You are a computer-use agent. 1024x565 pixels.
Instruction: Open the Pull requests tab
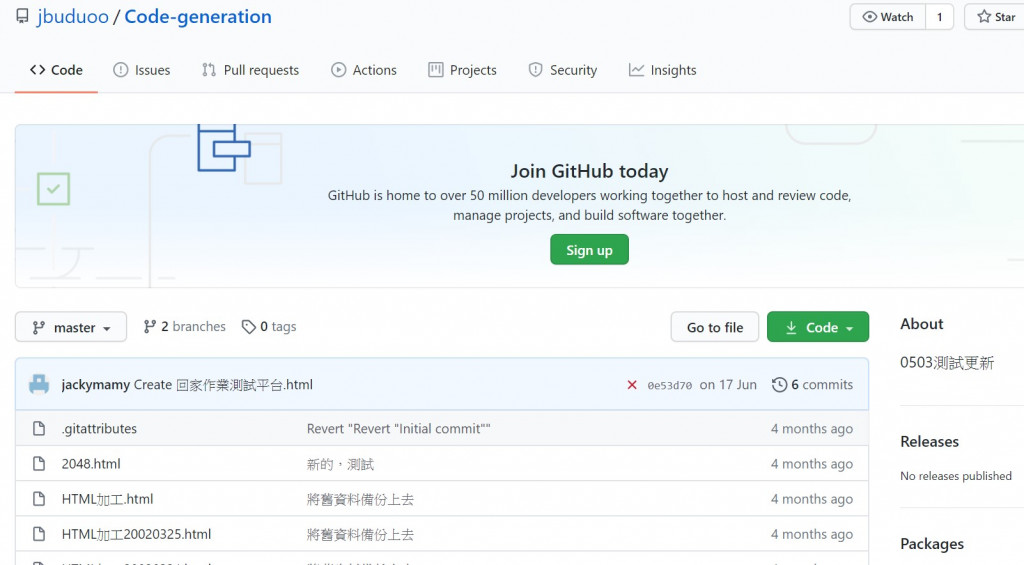pos(251,70)
